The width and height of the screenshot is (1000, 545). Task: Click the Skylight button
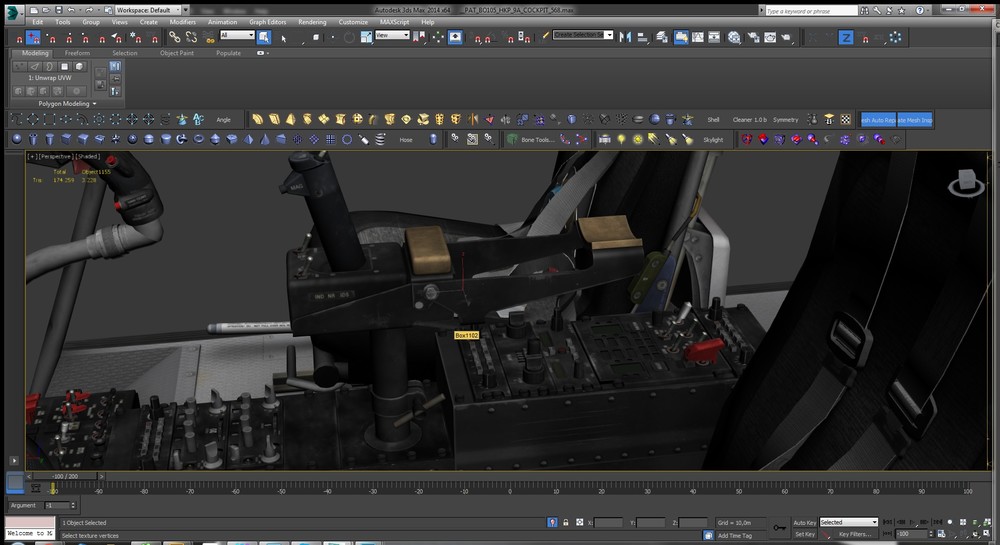[713, 140]
